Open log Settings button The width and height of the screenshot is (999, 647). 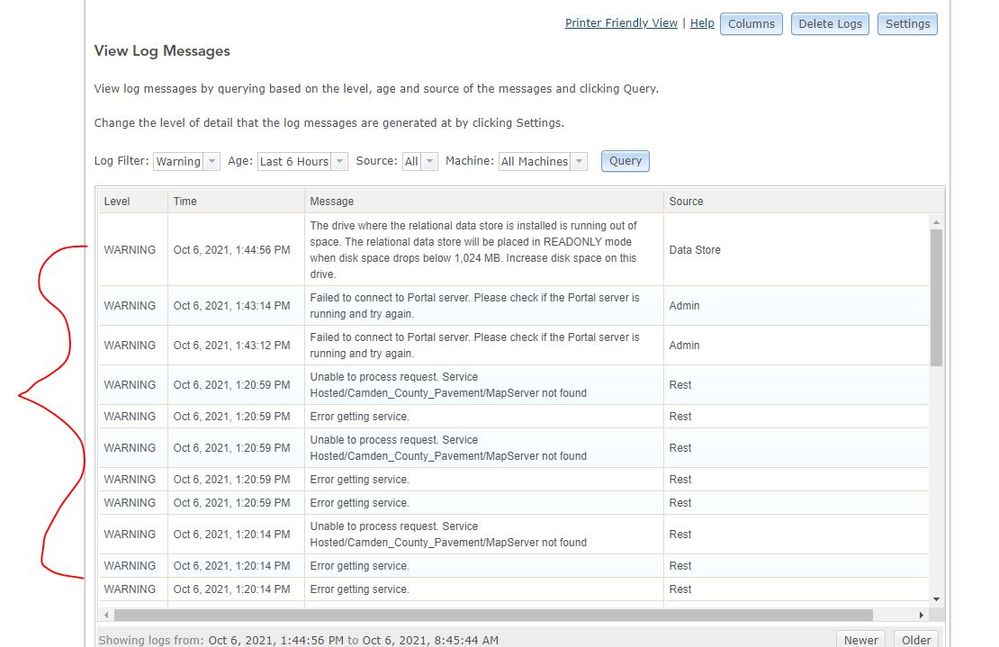[x=907, y=24]
